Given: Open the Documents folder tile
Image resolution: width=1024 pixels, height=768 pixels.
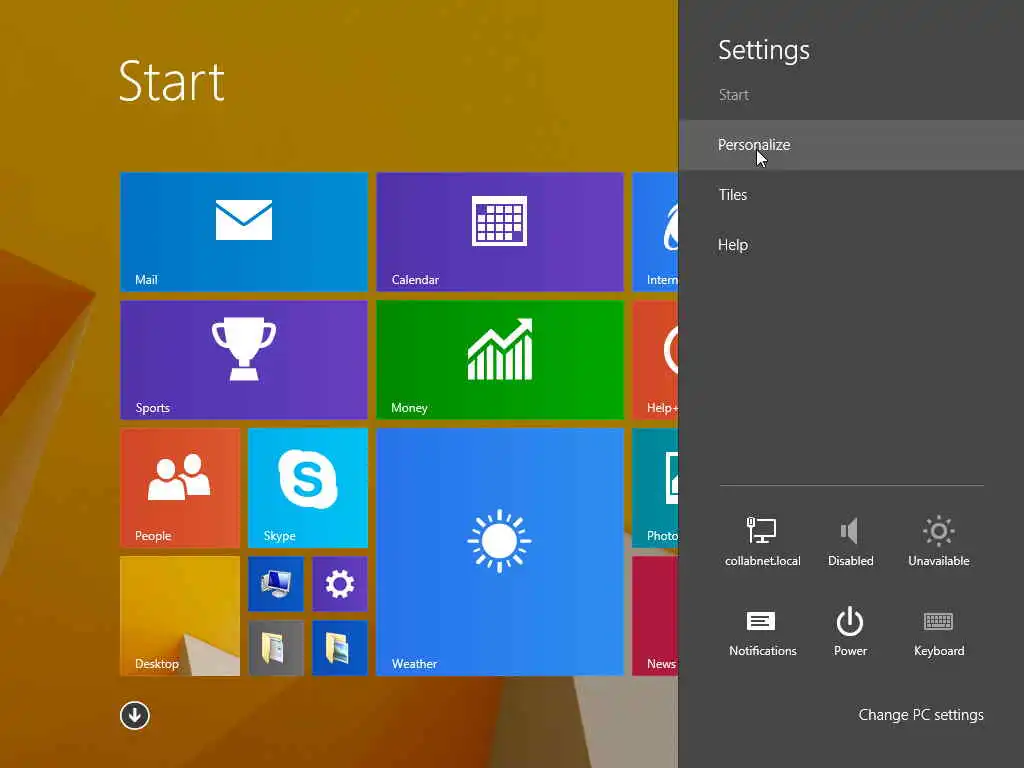Looking at the screenshot, I should 276,647.
